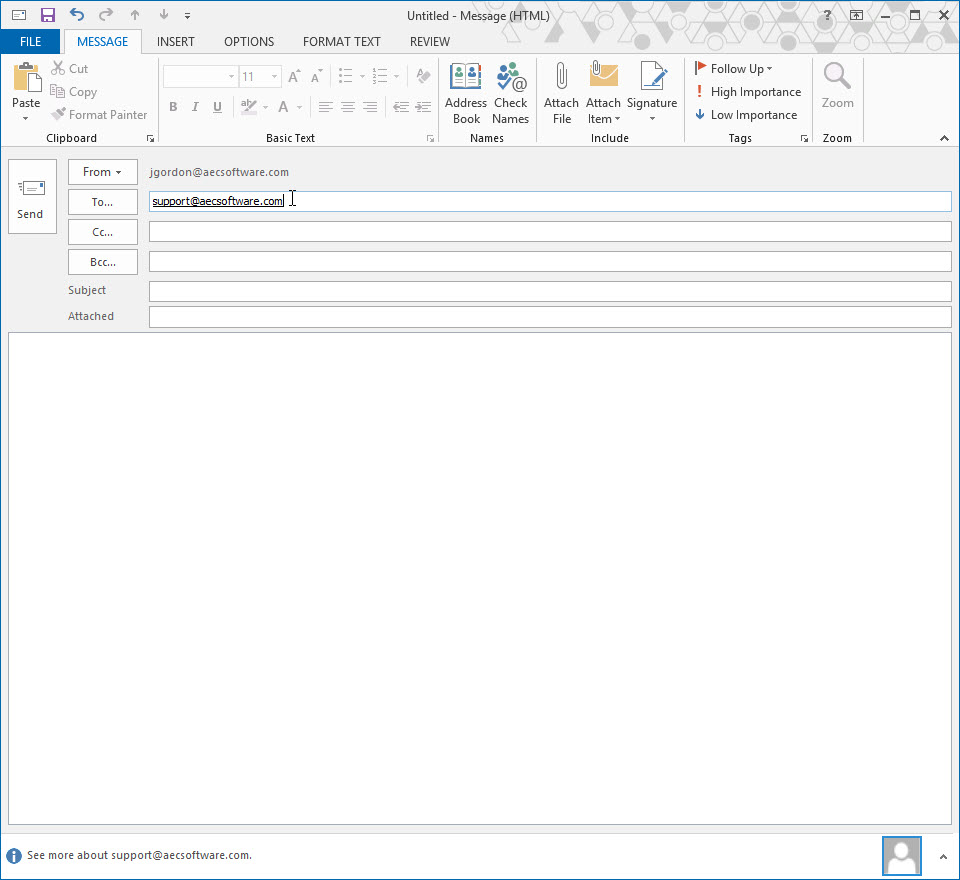Open the FORMAT TEXT tab
This screenshot has width=960, height=880.
[x=342, y=42]
